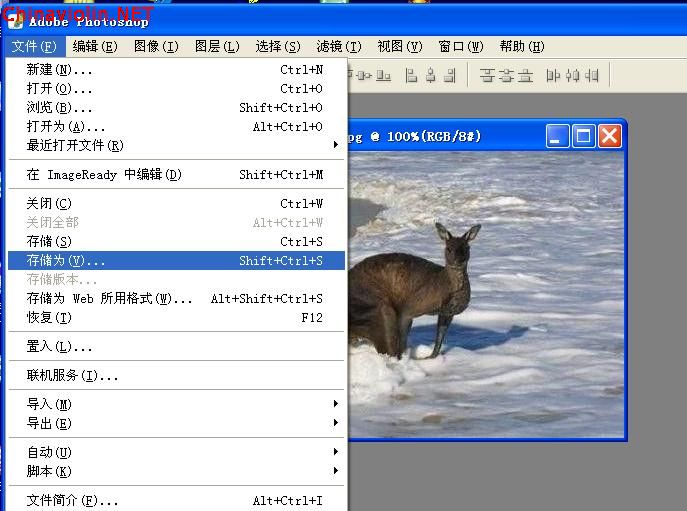The image size is (687, 511).
Task: Click the align horizontal centers icon
Action: pos(431,76)
